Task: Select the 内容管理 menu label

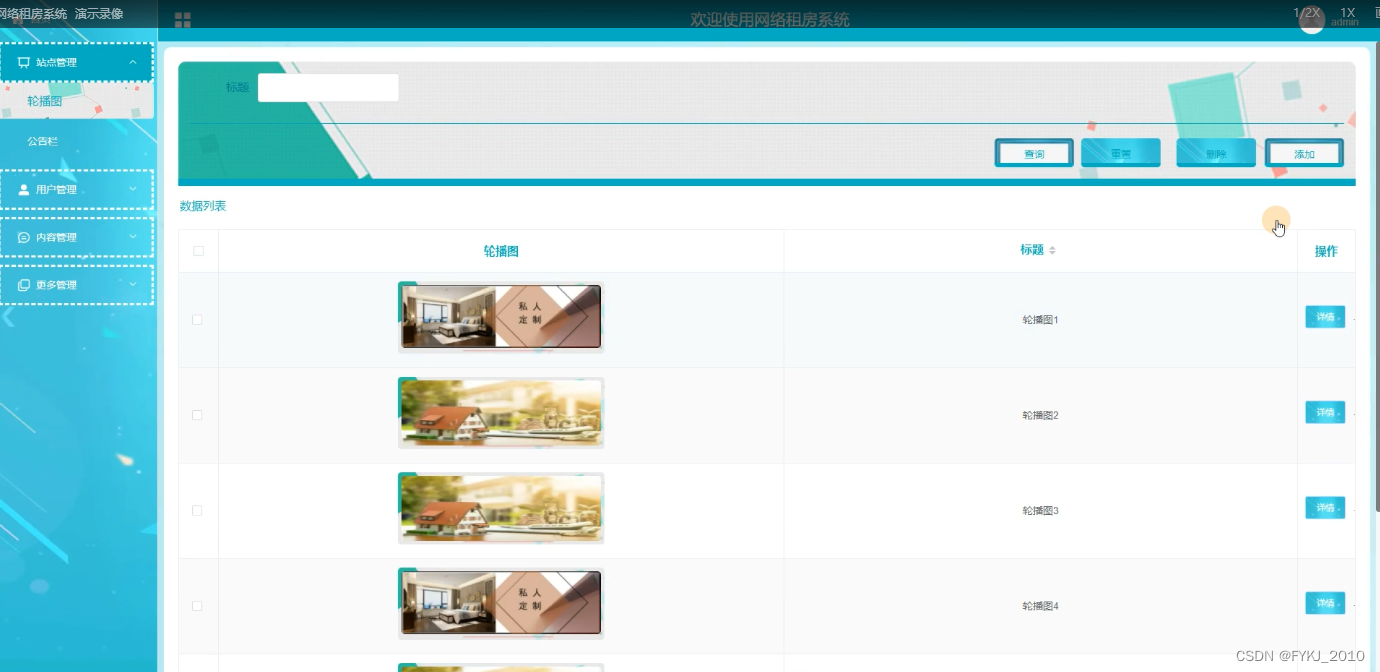Action: 56,237
